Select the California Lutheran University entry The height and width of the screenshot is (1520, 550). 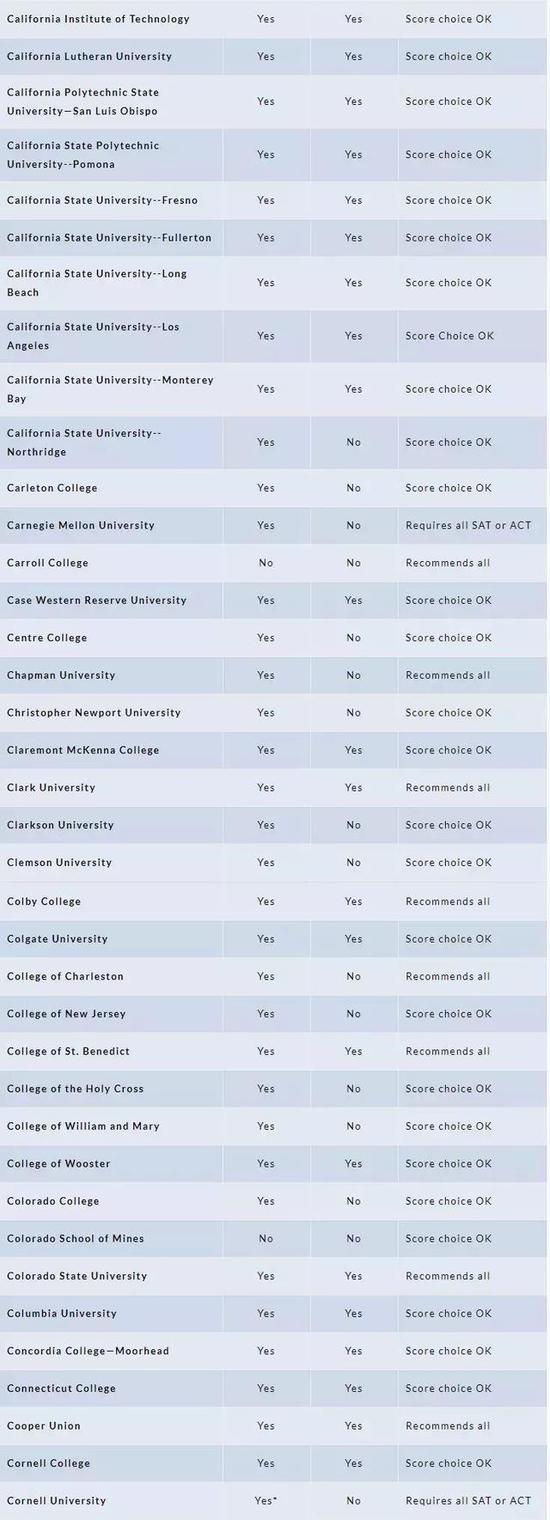pyautogui.click(x=89, y=56)
